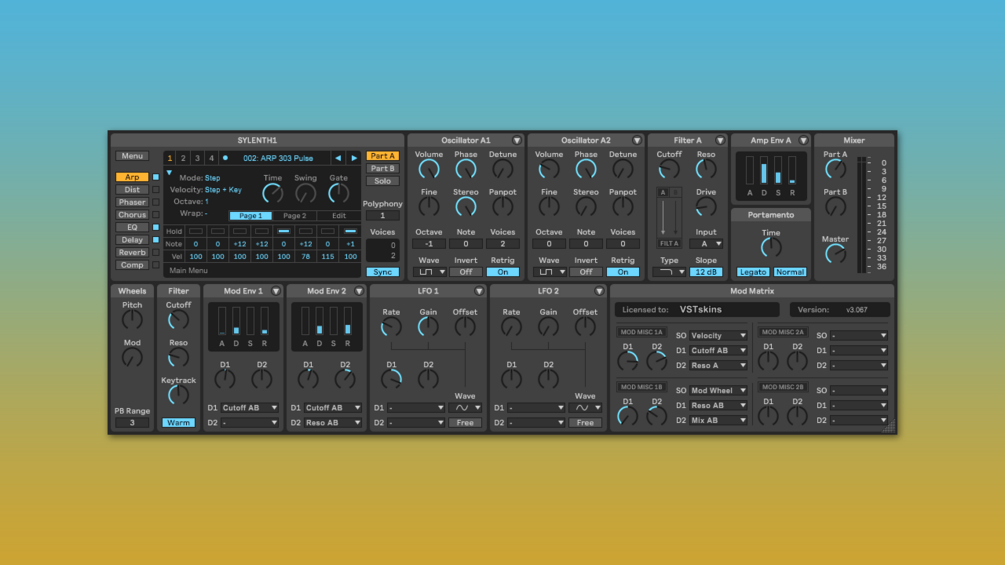Image resolution: width=1005 pixels, height=565 pixels.
Task: Enable the Dist effect checkbox
Action: [x=156, y=190]
